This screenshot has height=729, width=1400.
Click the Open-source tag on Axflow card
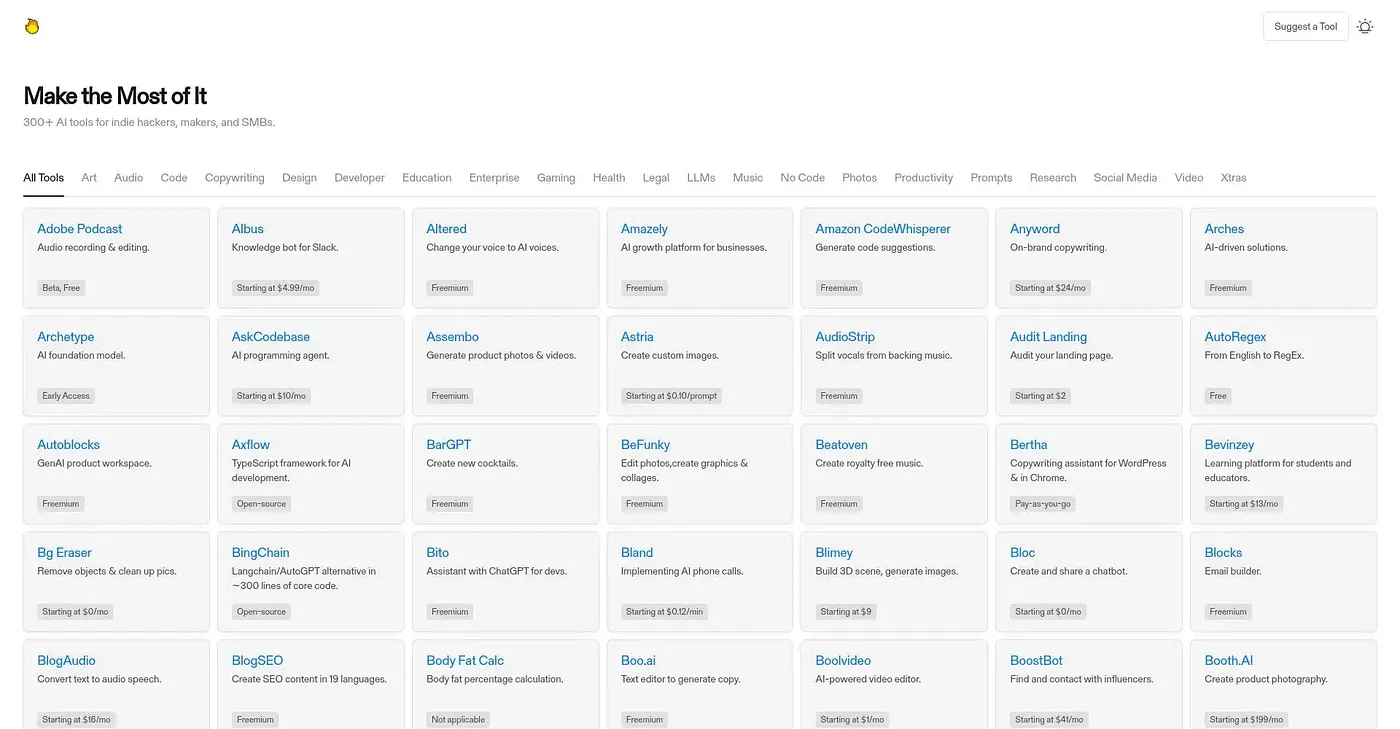pos(261,504)
